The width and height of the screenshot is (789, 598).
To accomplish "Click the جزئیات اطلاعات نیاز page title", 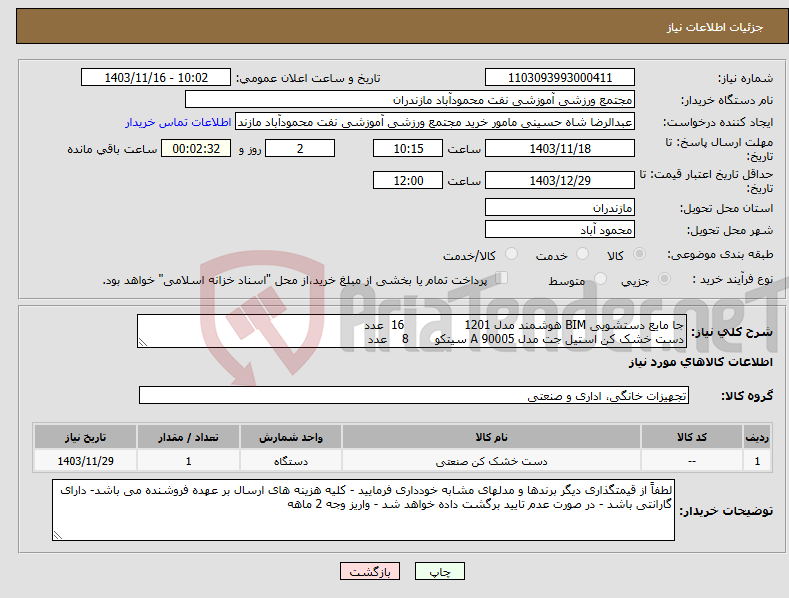I will point(715,27).
